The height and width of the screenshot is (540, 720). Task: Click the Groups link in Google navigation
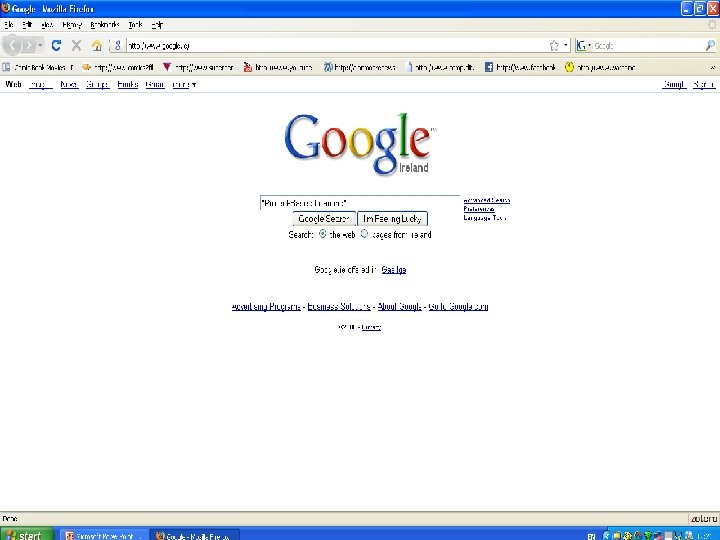point(97,84)
